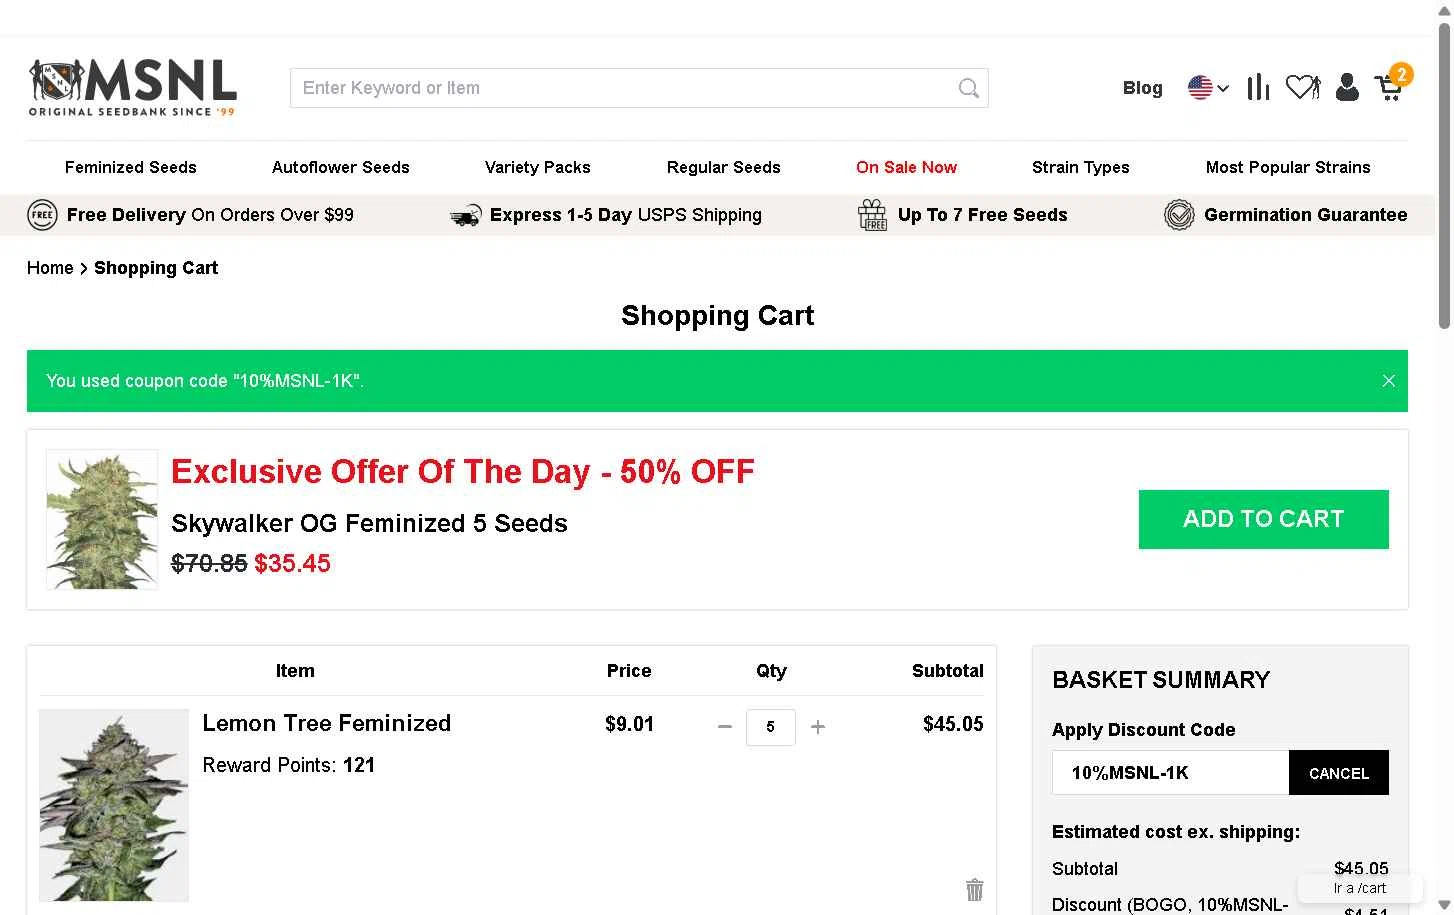Open the On Sale Now menu

click(906, 167)
